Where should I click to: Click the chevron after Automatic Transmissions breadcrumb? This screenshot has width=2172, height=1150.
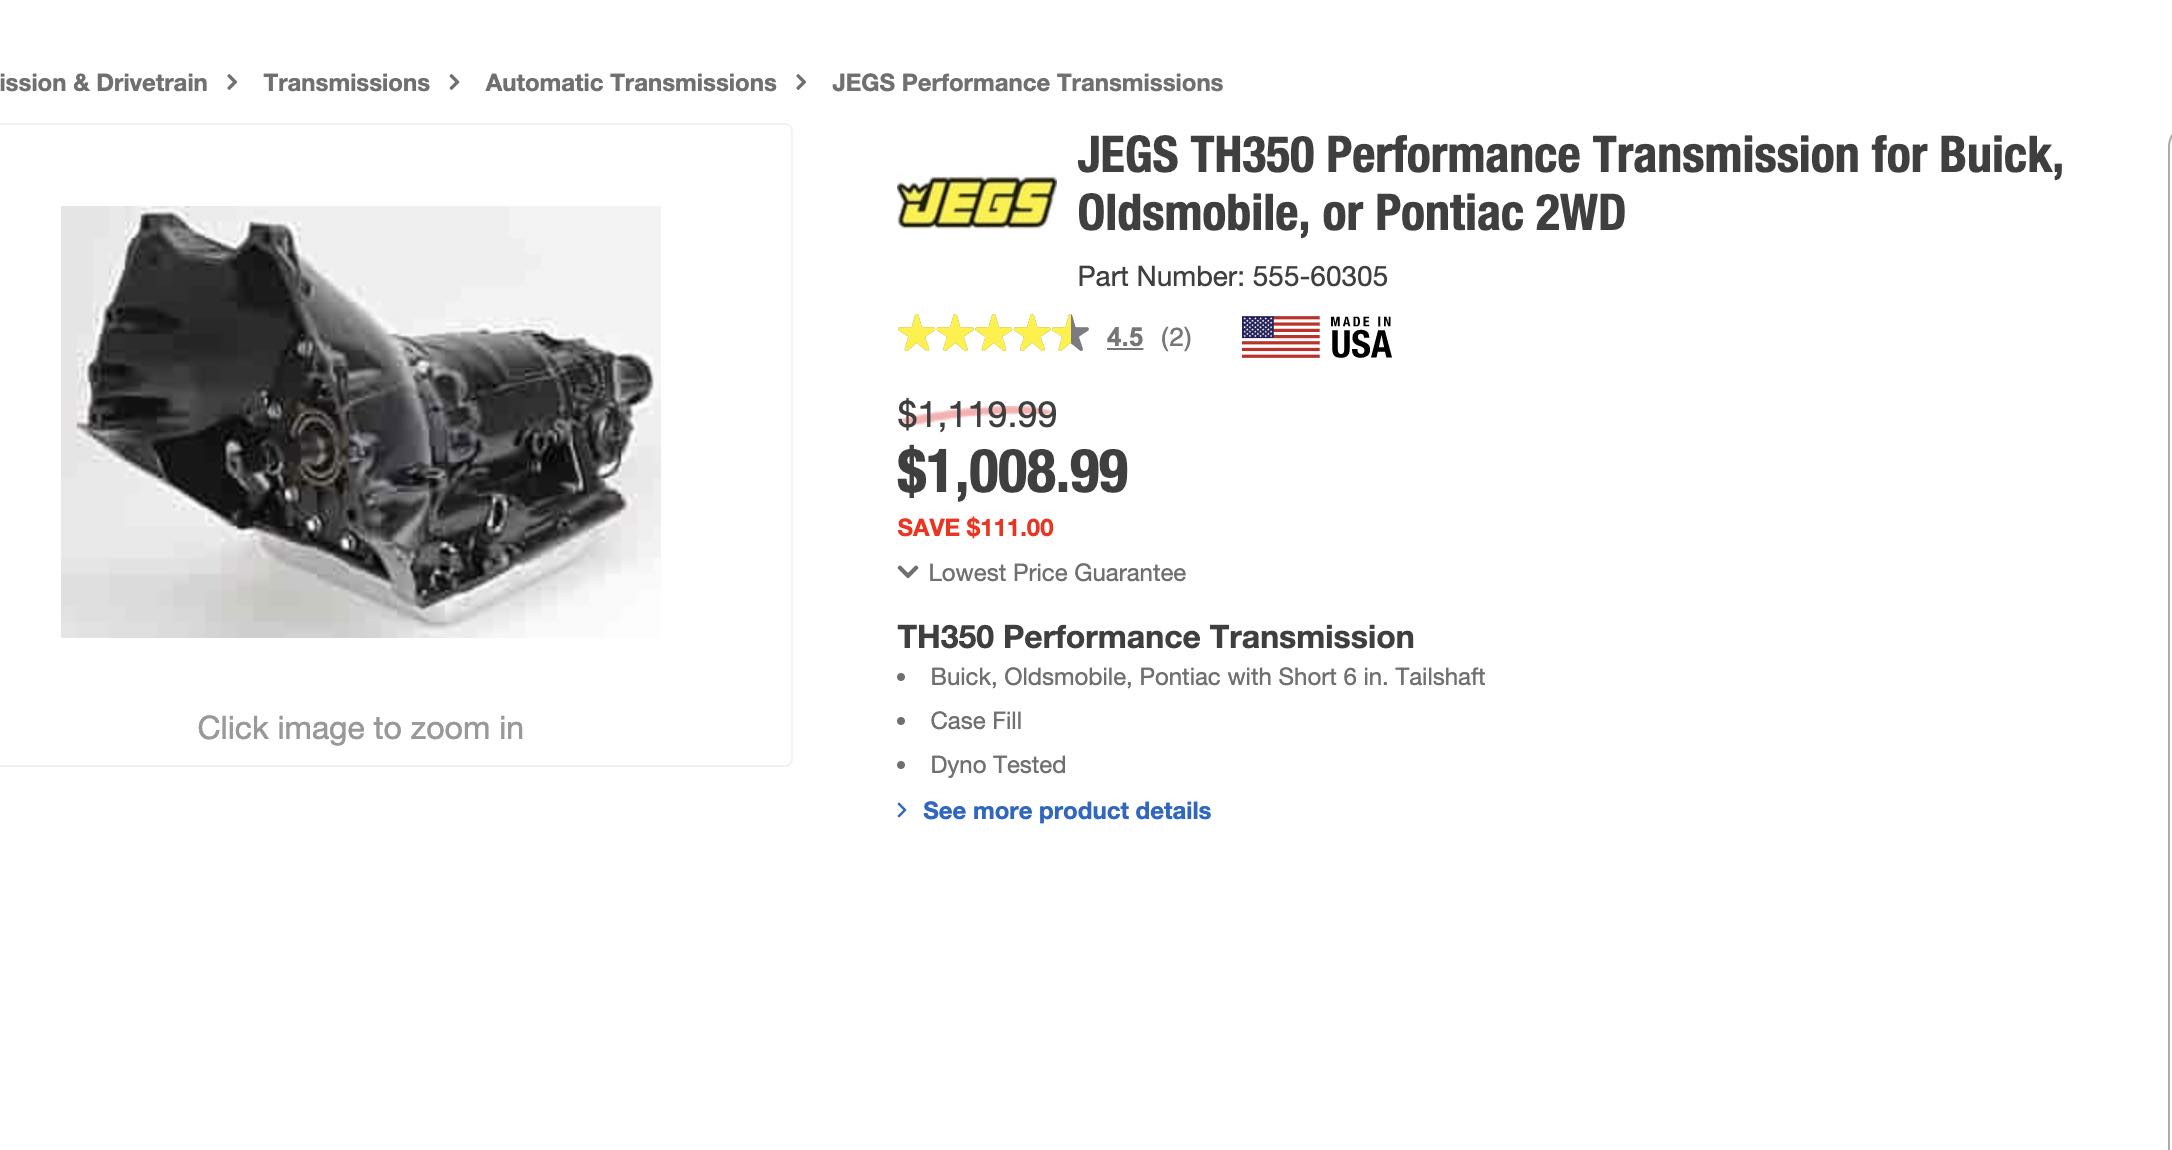click(x=801, y=83)
